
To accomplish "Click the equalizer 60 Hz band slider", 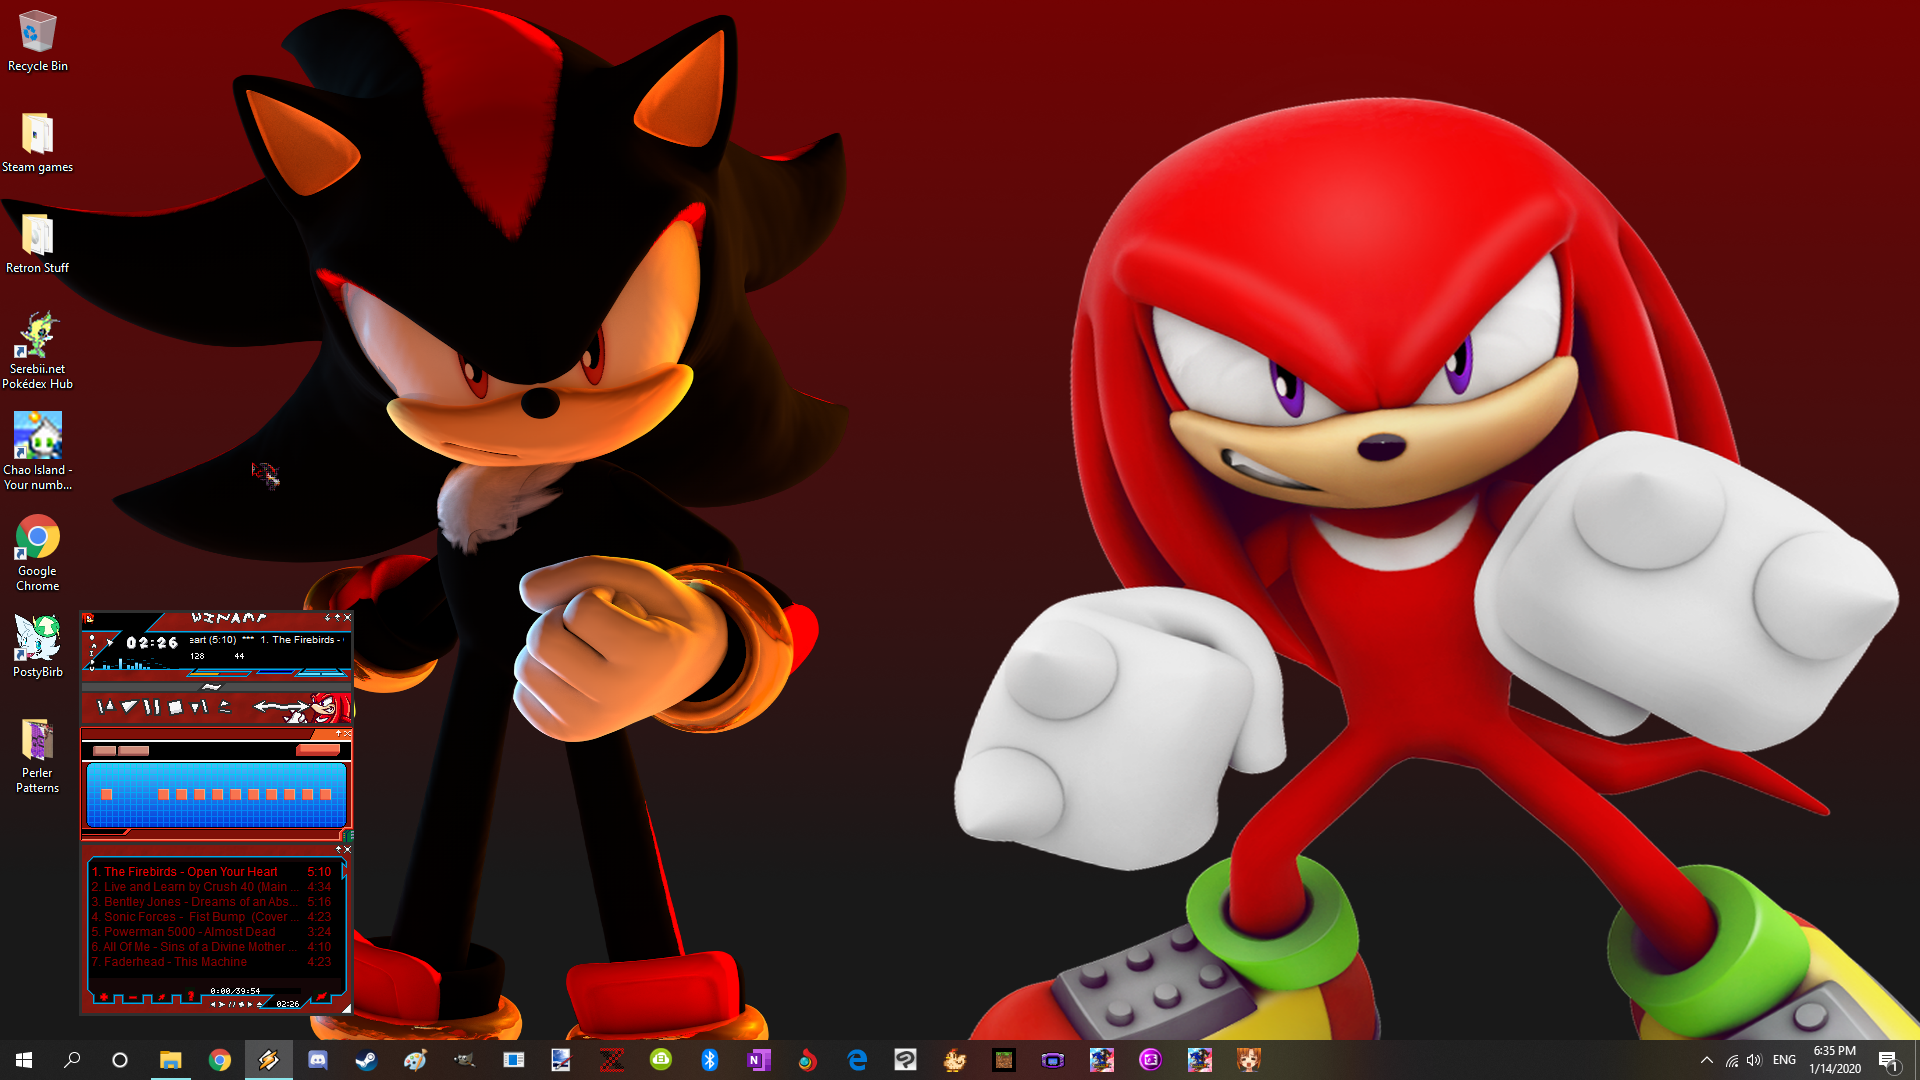I will [x=163, y=795].
